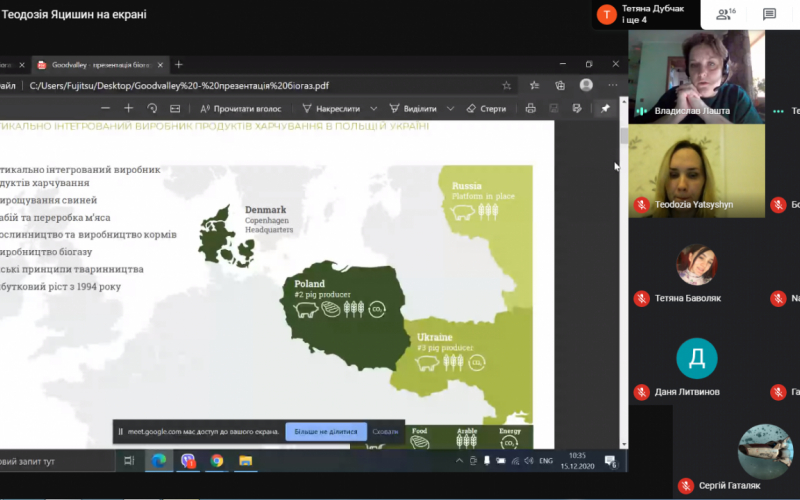Open Viber from the taskbar

click(188, 461)
